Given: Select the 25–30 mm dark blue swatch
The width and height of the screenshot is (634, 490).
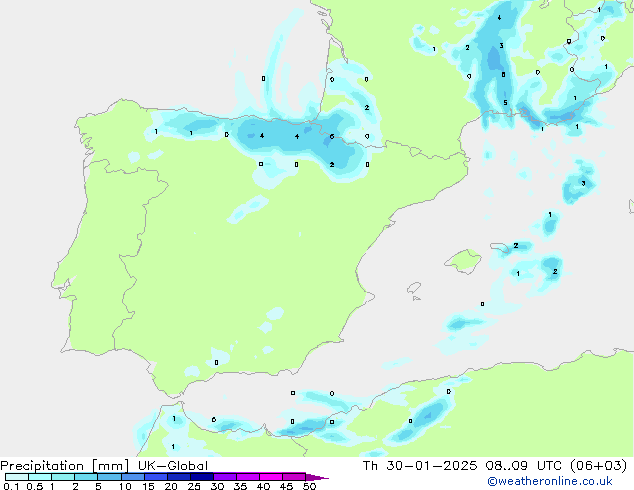Looking at the screenshot, I should 201,477.
